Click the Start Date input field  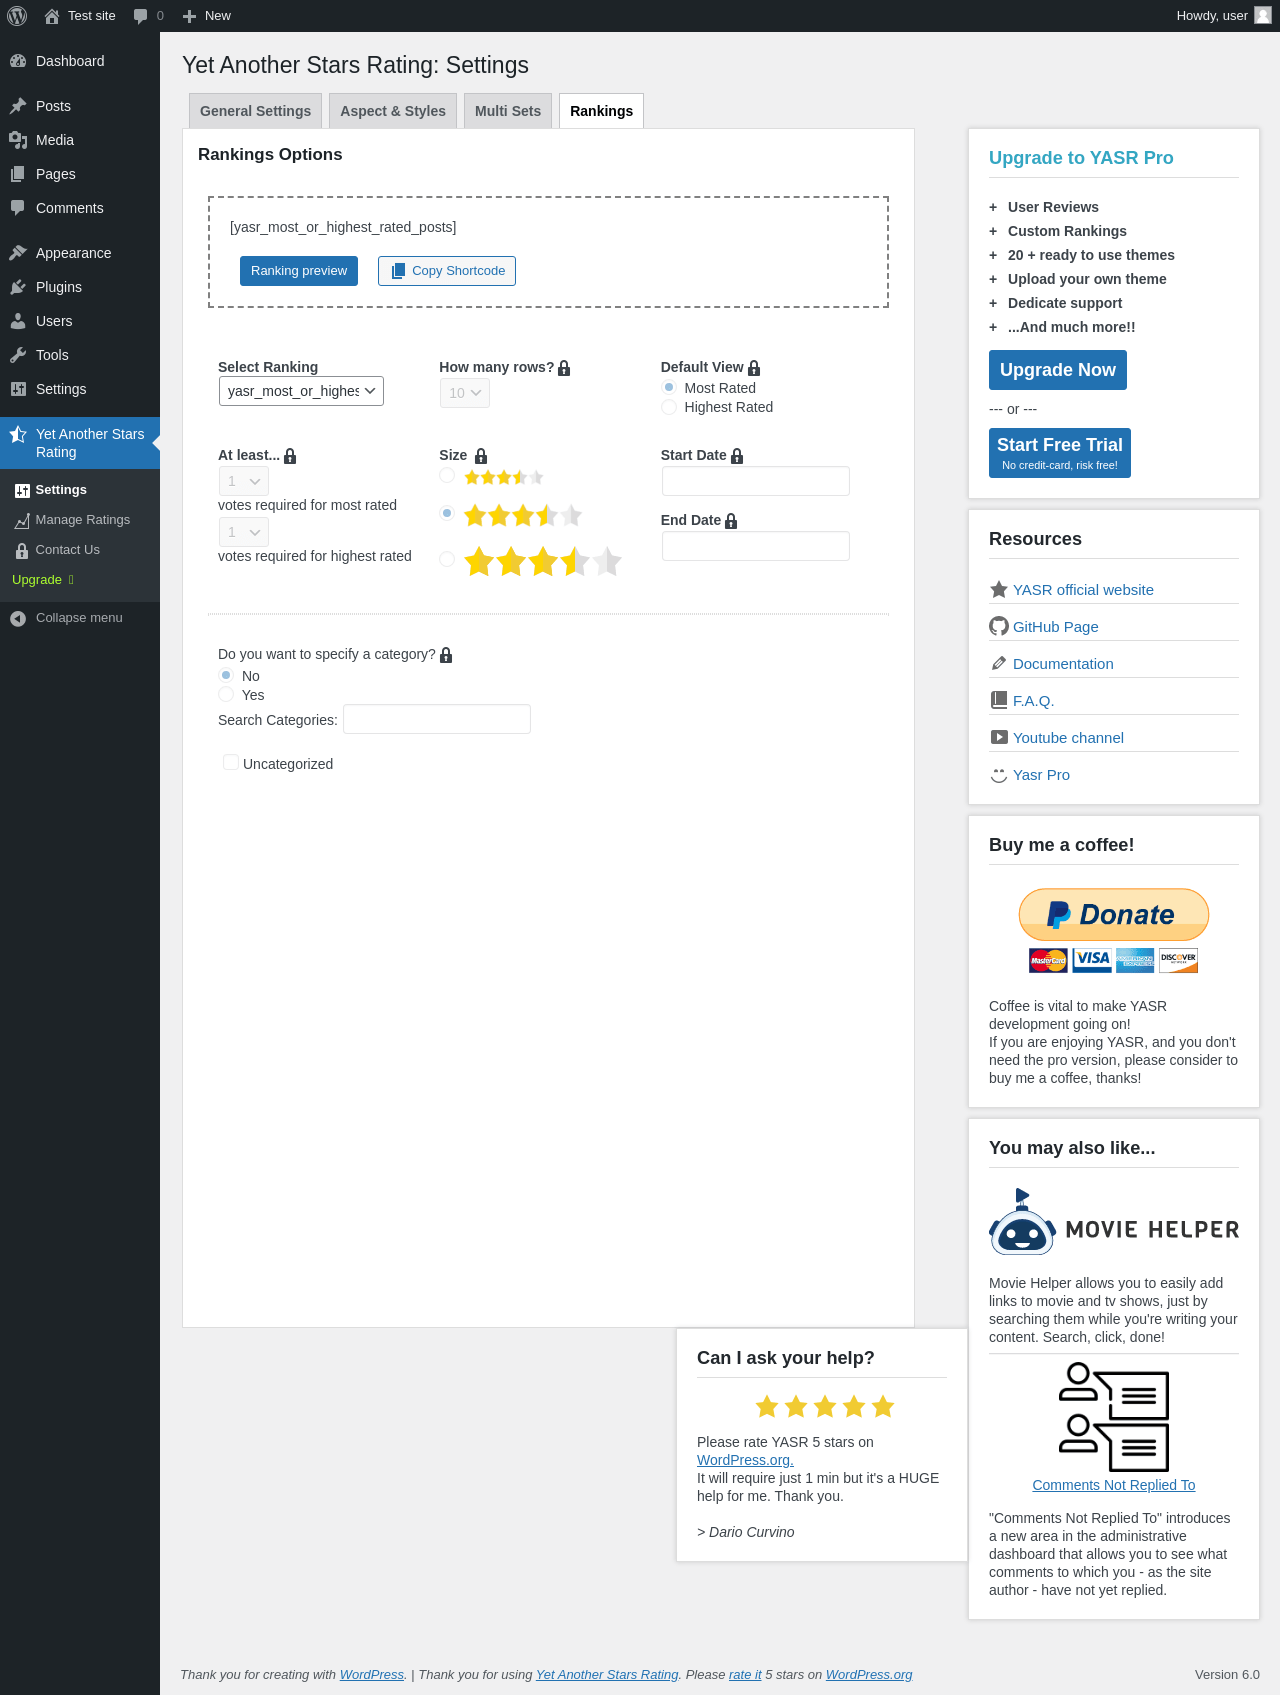[756, 481]
